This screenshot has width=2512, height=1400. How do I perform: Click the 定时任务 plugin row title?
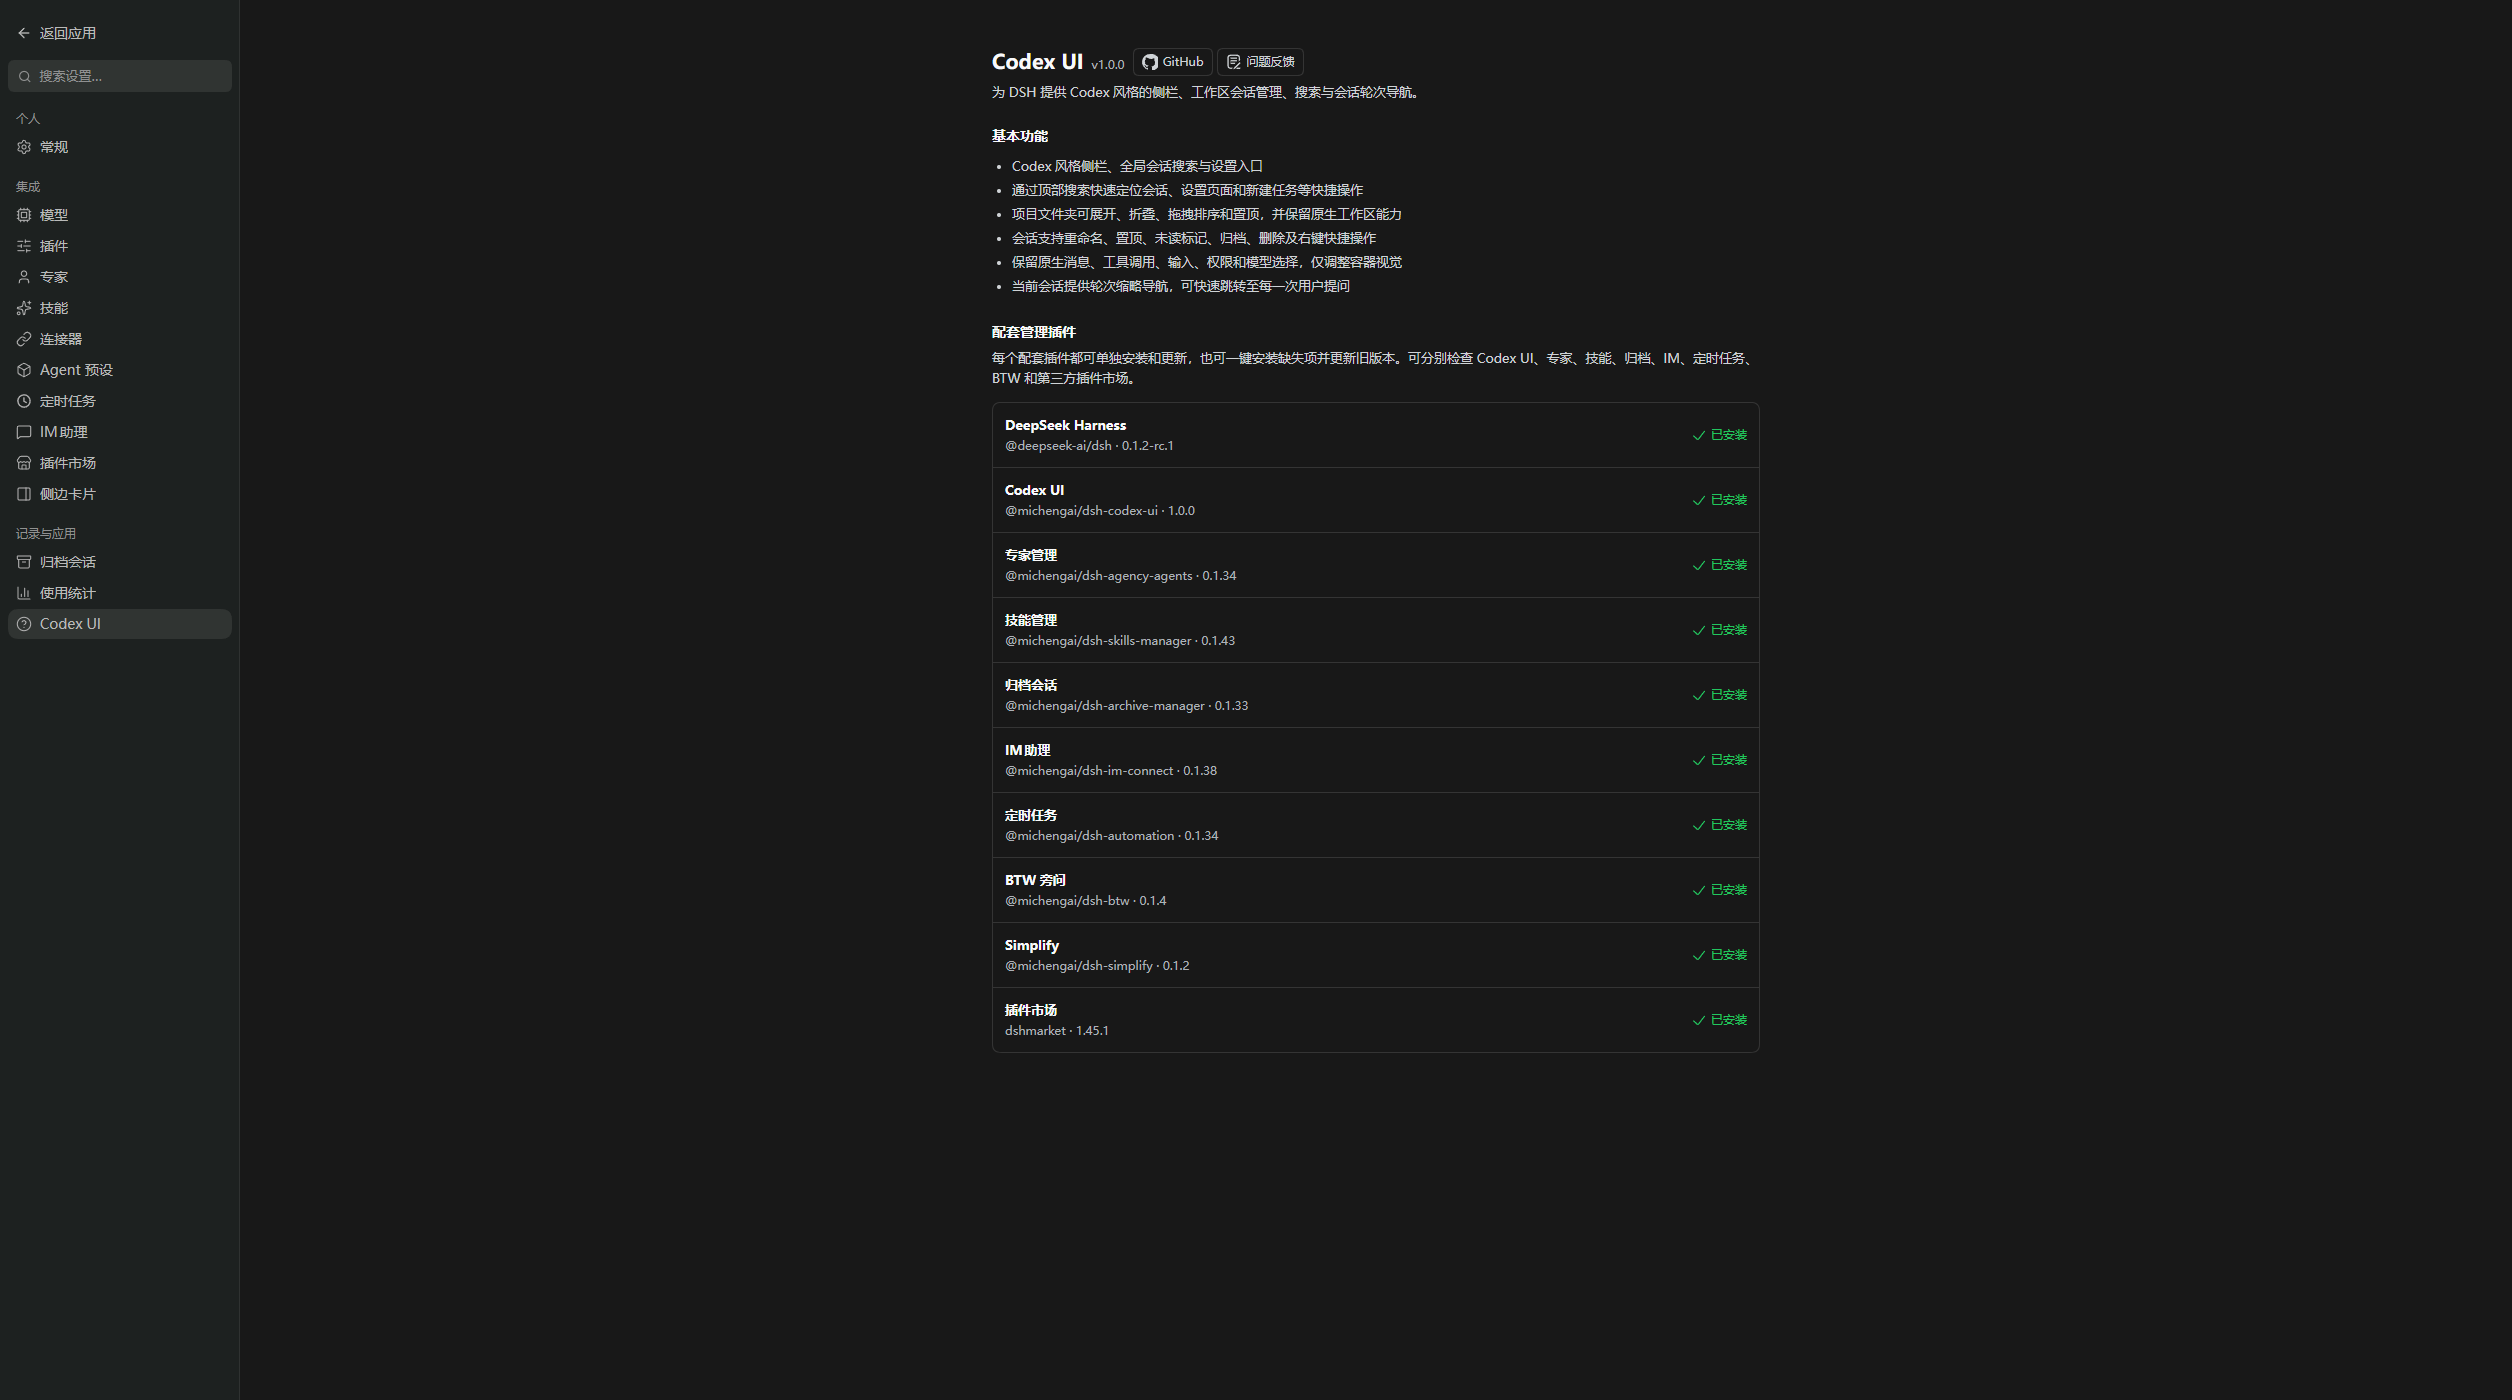tap(1031, 815)
